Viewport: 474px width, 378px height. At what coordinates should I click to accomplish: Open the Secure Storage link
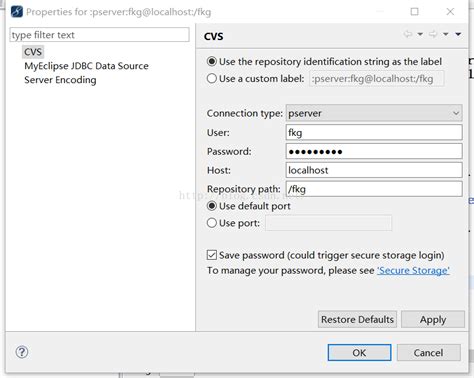413,270
